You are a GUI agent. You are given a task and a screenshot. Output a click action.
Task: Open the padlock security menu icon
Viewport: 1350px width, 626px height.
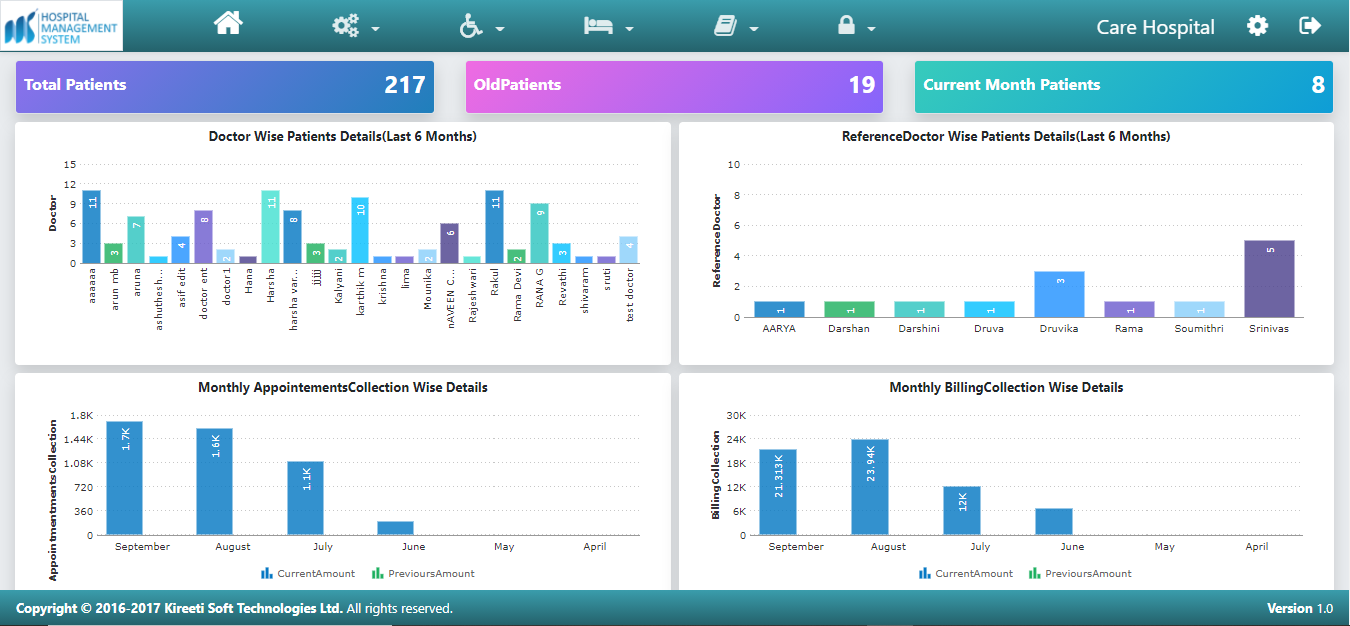tap(846, 26)
